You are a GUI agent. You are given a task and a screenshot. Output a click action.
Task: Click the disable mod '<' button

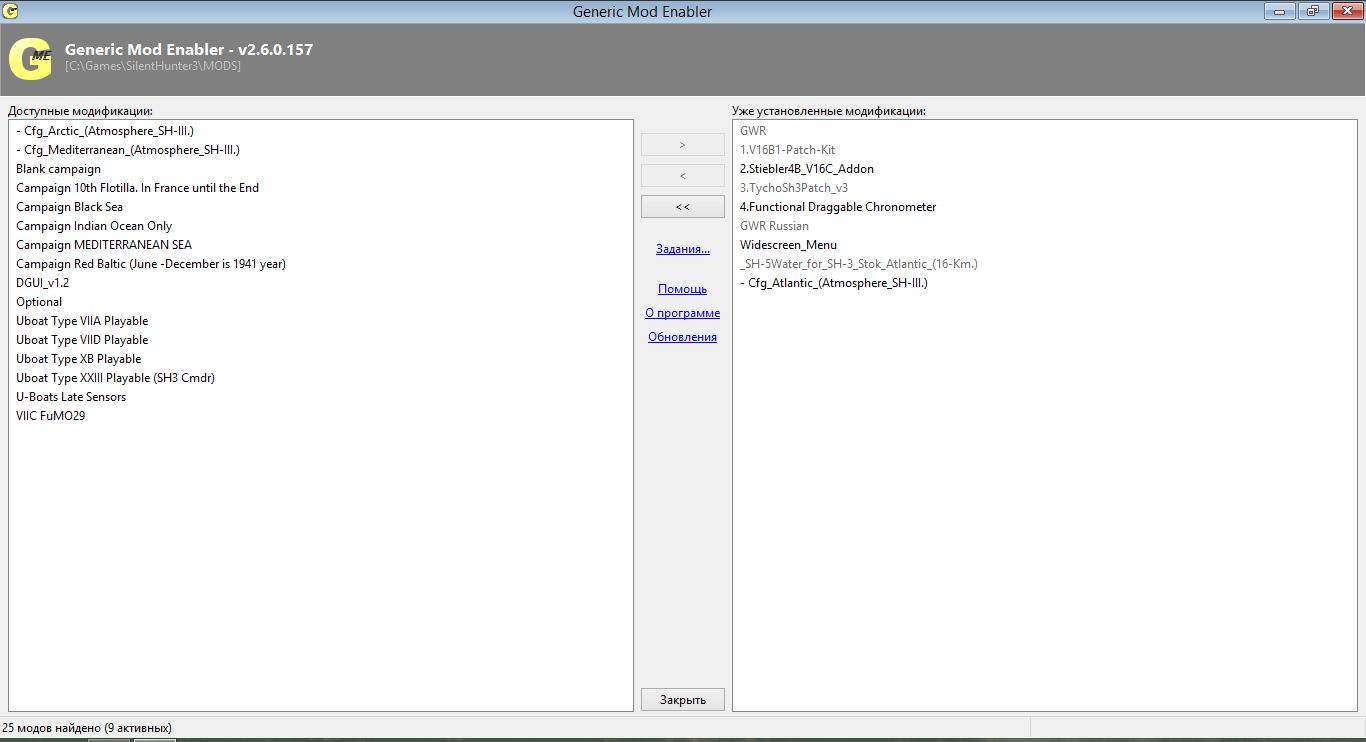683,176
